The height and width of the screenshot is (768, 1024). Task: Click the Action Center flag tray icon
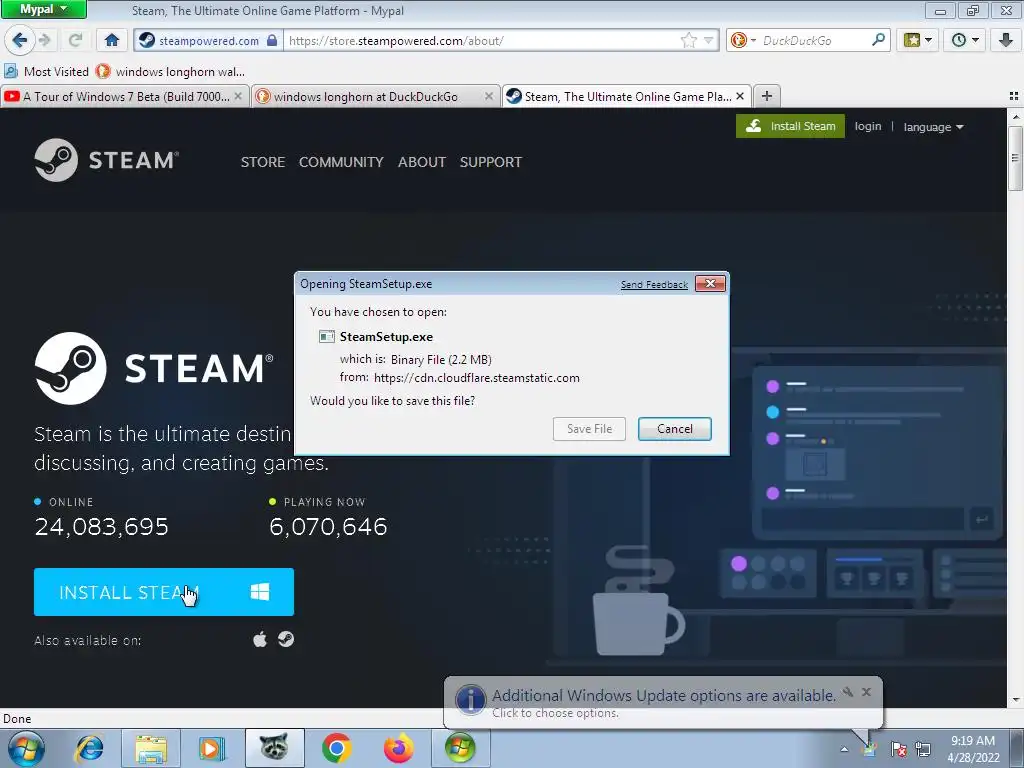[x=899, y=749]
